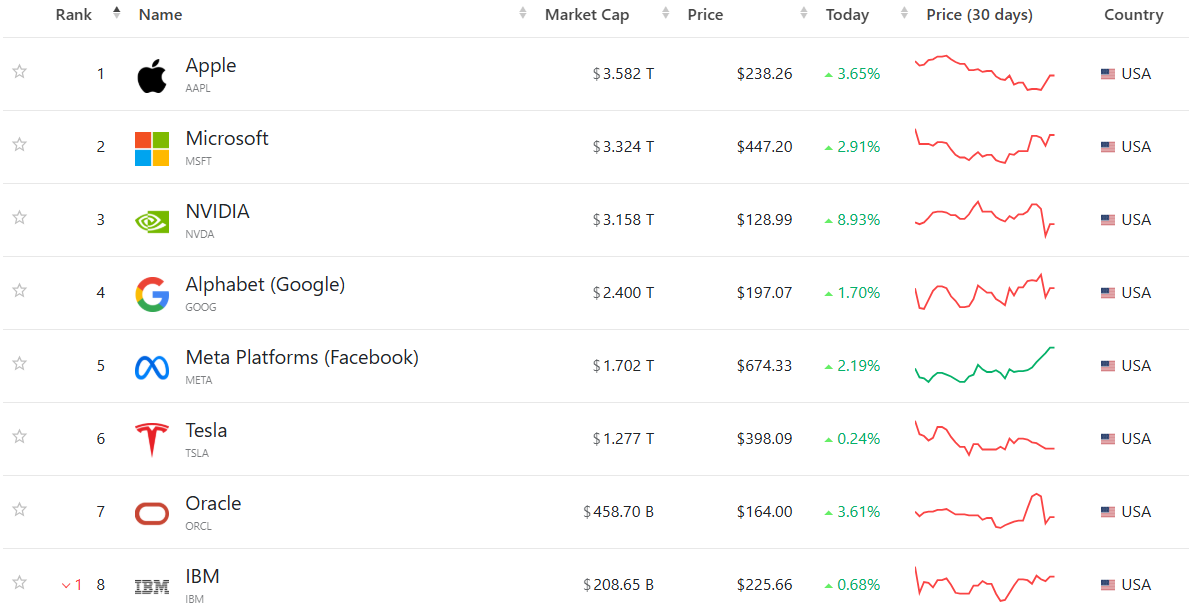Viewport: 1189px width, 610px height.
Task: Click the red Tesla T logo
Action: point(152,440)
